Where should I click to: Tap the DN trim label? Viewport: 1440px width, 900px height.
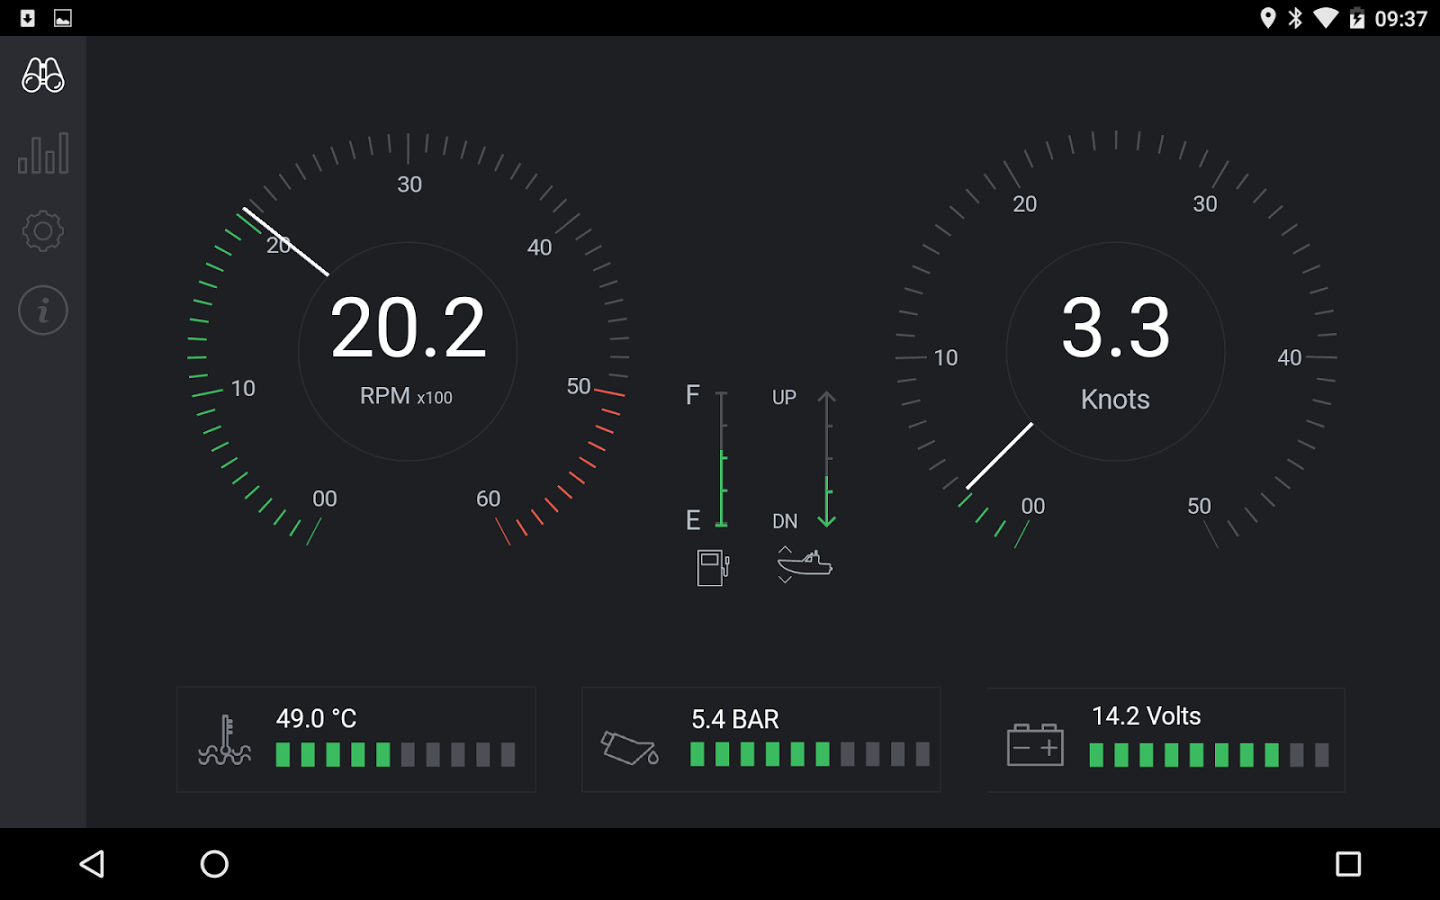coord(785,521)
